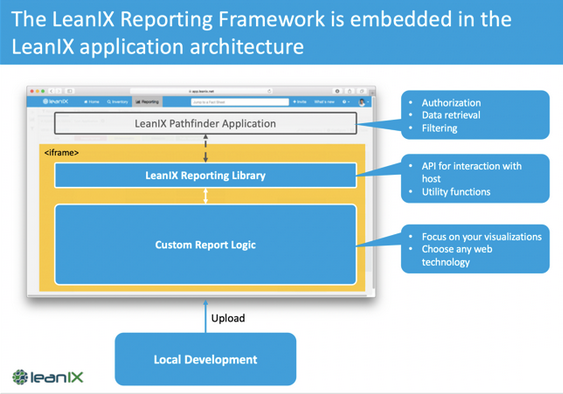This screenshot has width=563, height=394.
Task: Click the LeanIX Reporting Library box
Action: click(x=205, y=175)
